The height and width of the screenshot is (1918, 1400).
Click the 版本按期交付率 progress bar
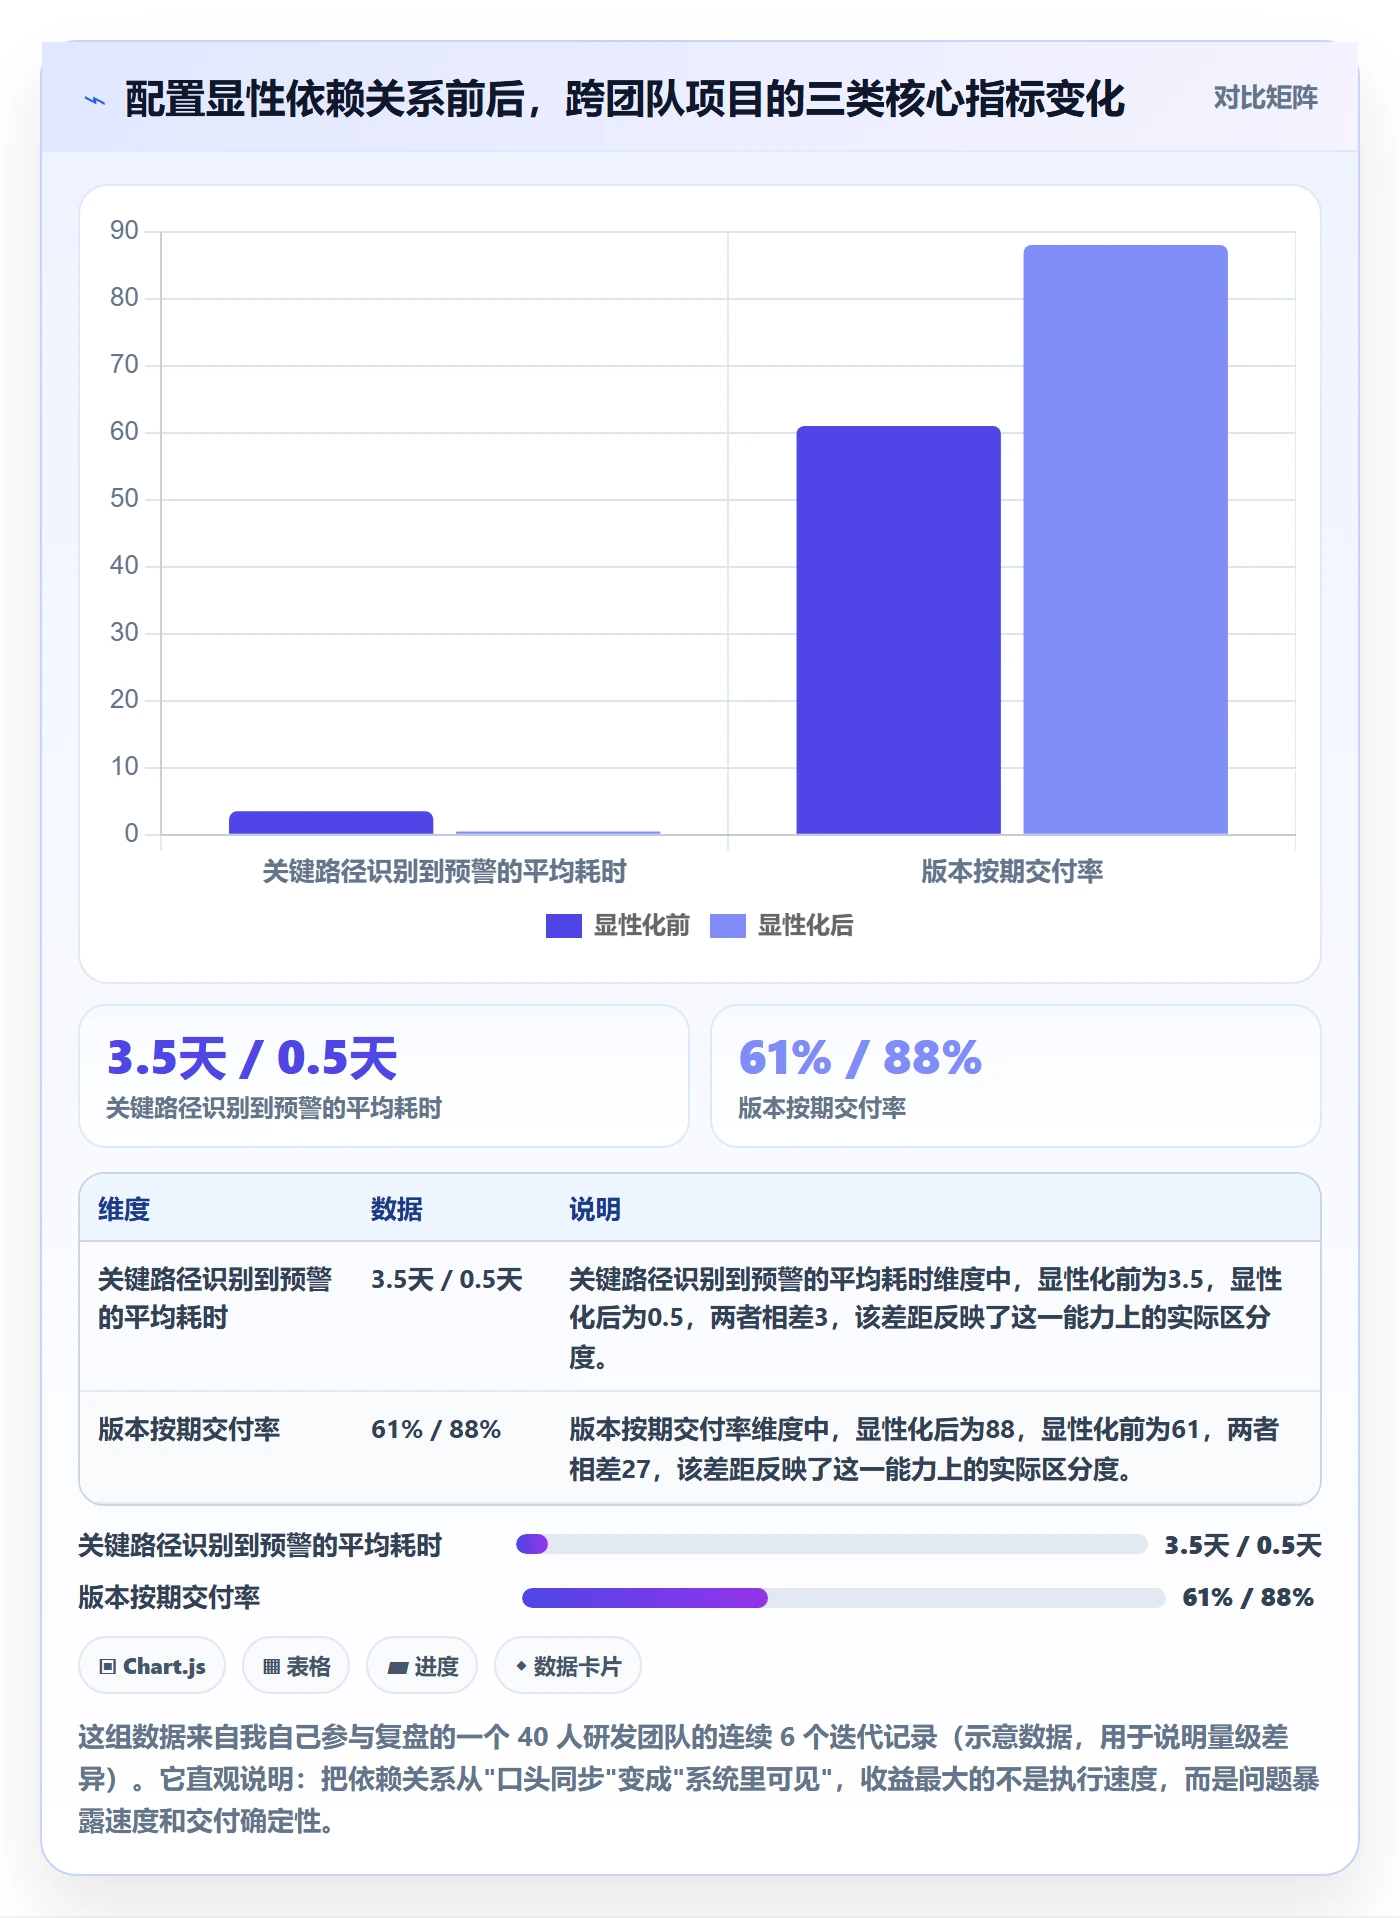click(843, 1597)
